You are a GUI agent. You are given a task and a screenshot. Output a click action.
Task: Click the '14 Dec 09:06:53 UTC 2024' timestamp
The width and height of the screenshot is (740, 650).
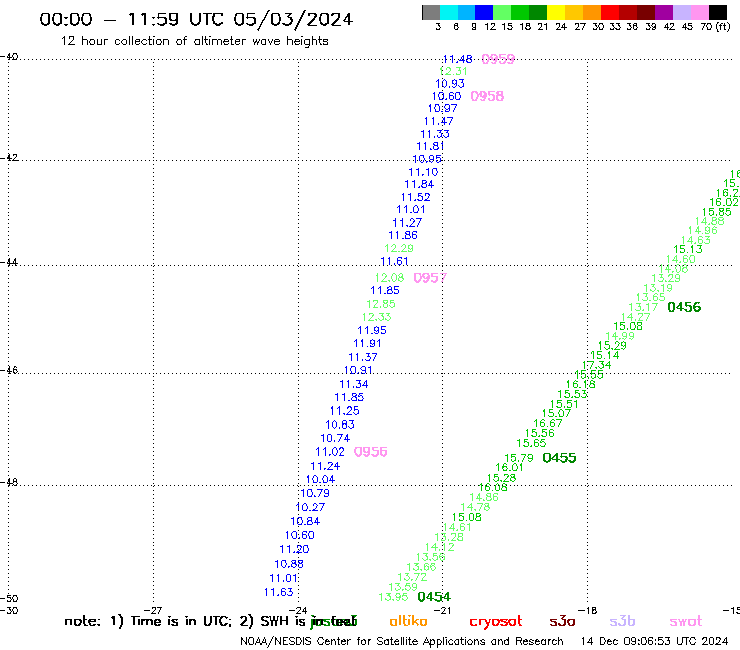(654, 641)
